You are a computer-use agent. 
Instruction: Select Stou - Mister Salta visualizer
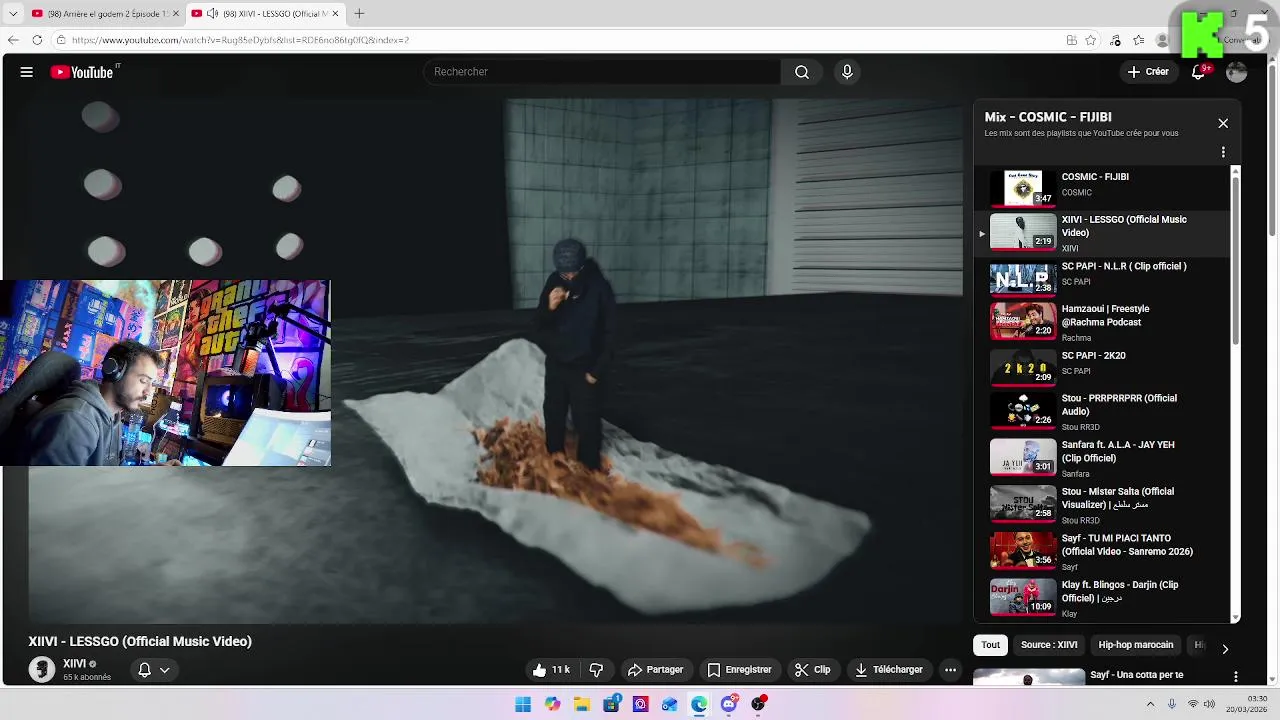[x=1100, y=505]
